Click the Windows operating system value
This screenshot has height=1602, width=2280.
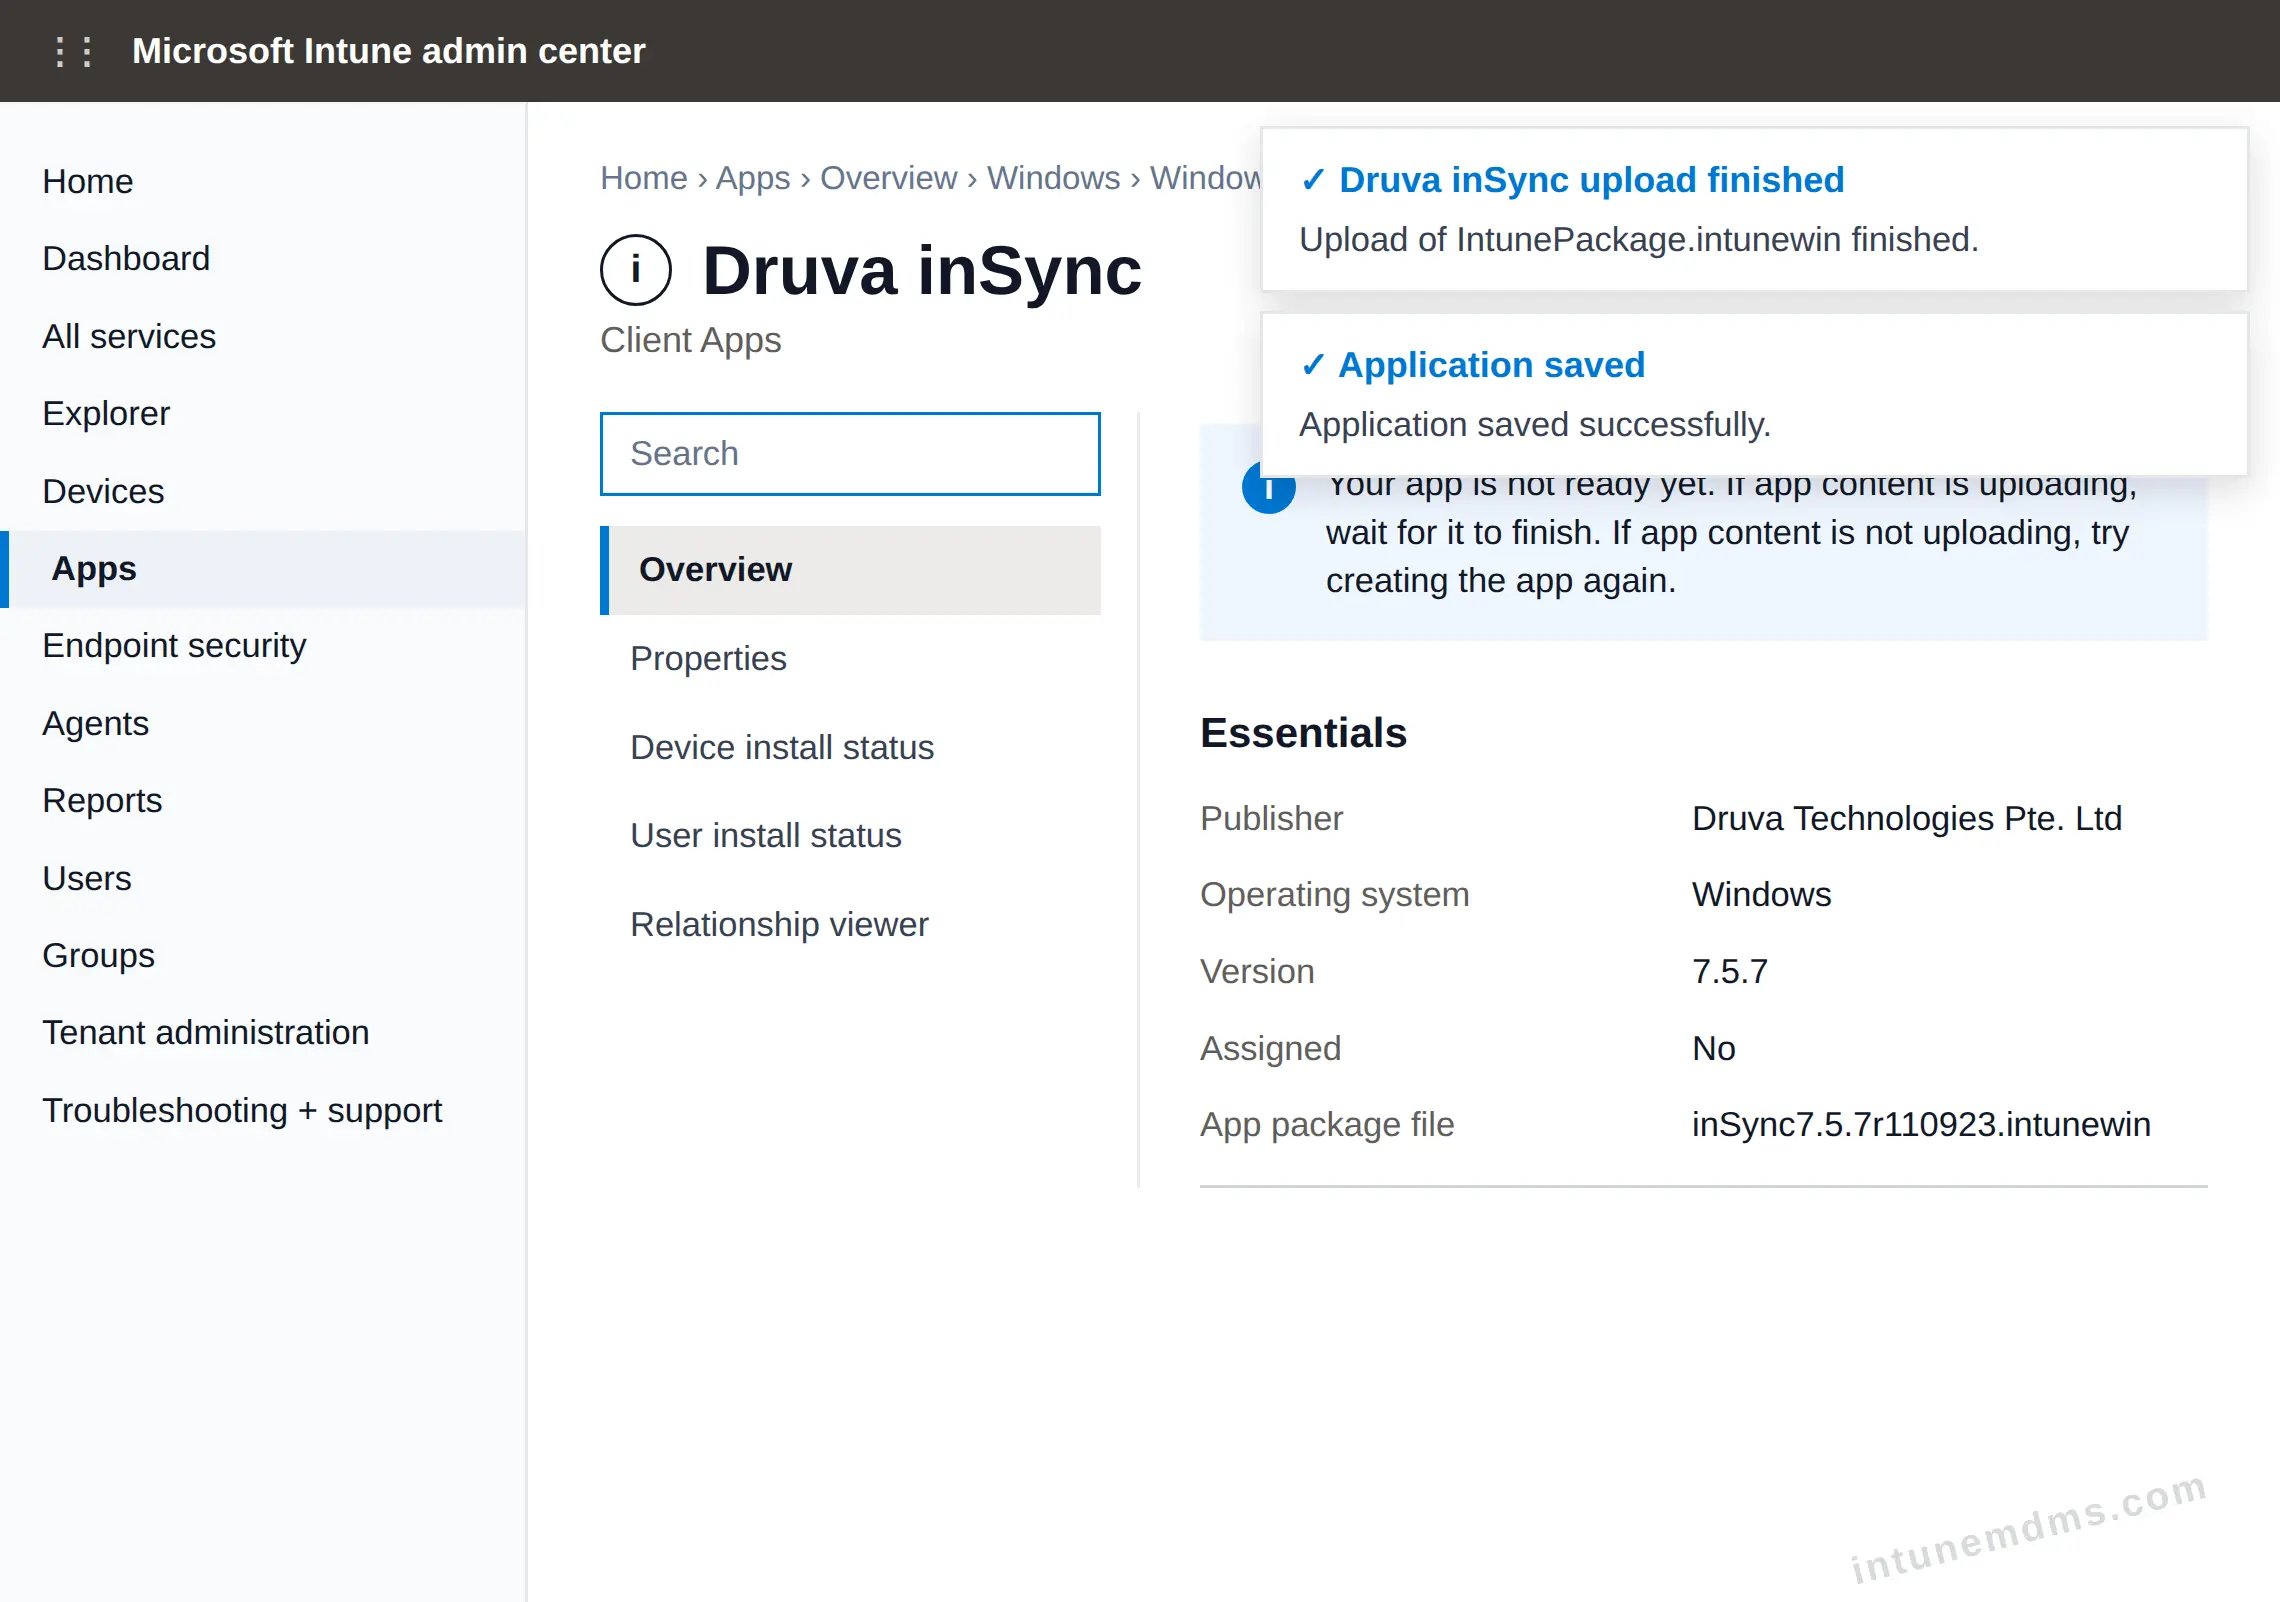click(1761, 894)
